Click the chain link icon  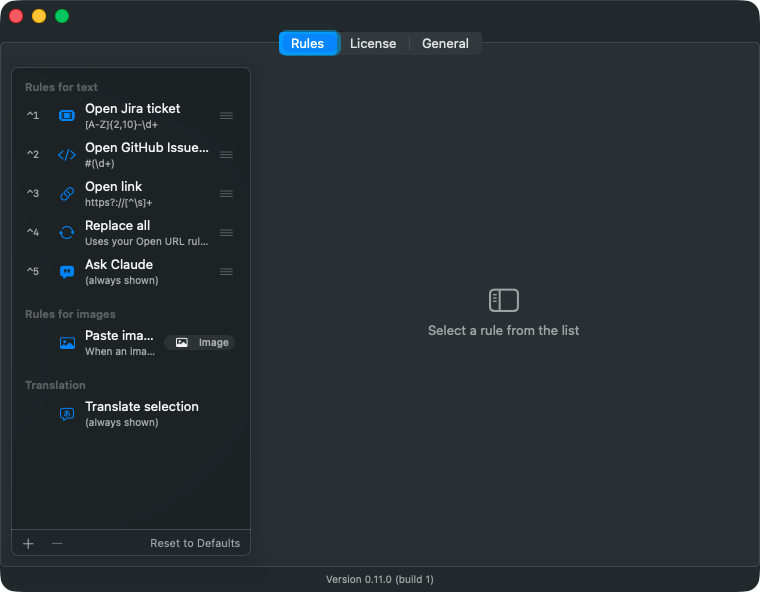tap(67, 193)
